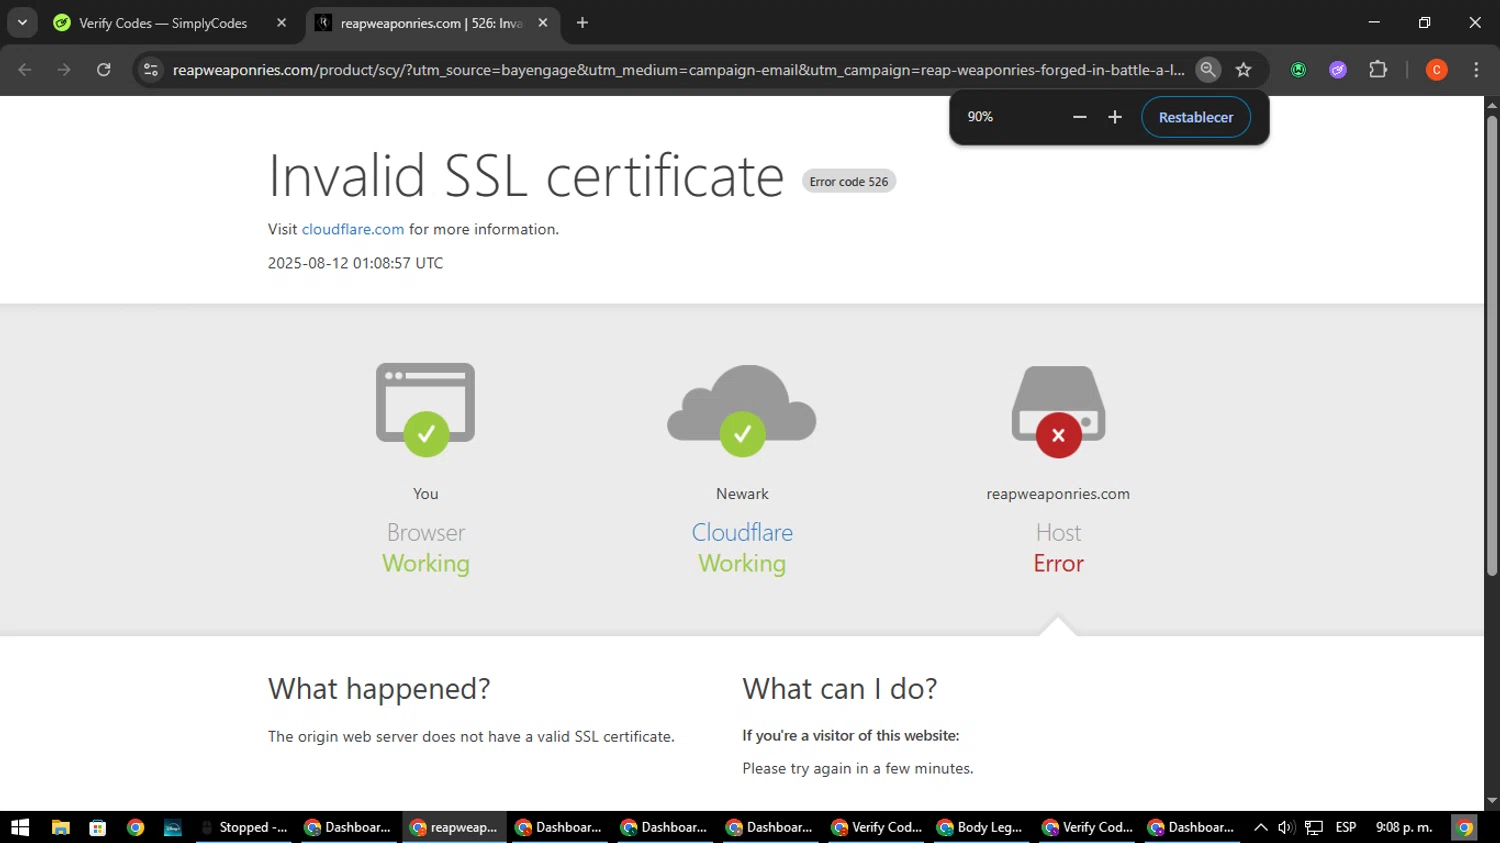The width and height of the screenshot is (1500, 843).
Task: Show hidden system tray icons chevron
Action: click(x=1261, y=827)
